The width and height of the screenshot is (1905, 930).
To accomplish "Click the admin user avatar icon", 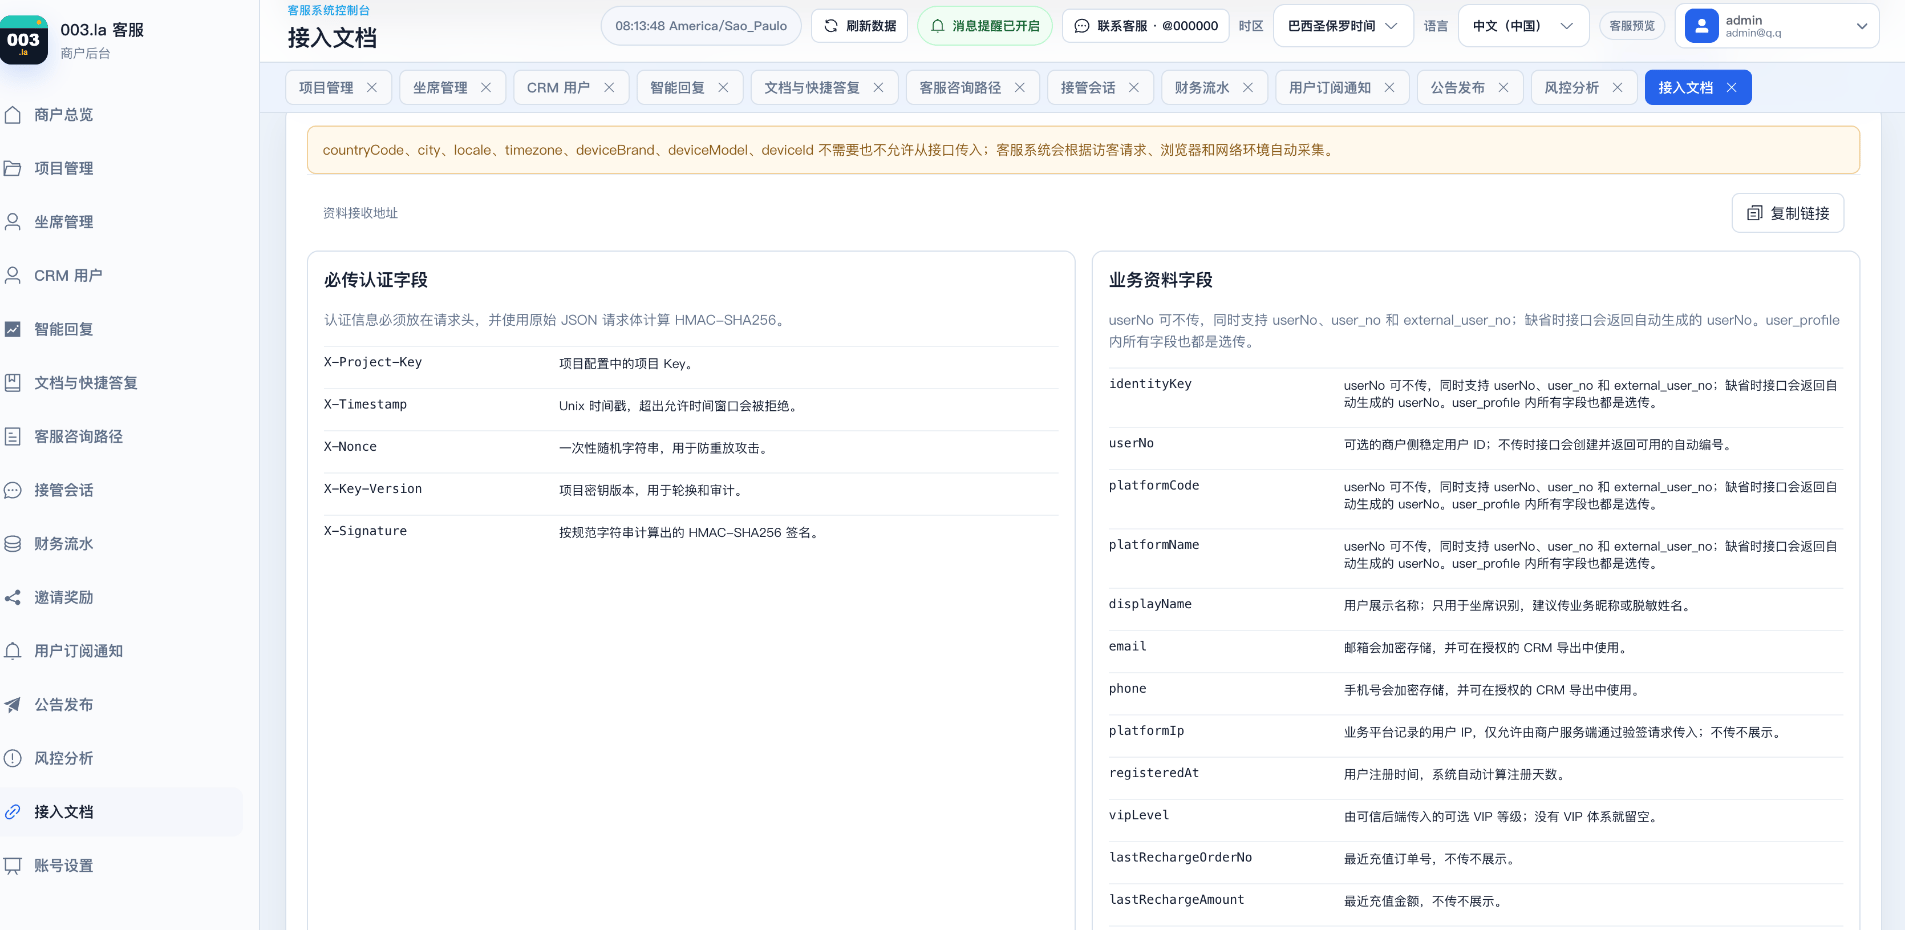I will 1702,26.
